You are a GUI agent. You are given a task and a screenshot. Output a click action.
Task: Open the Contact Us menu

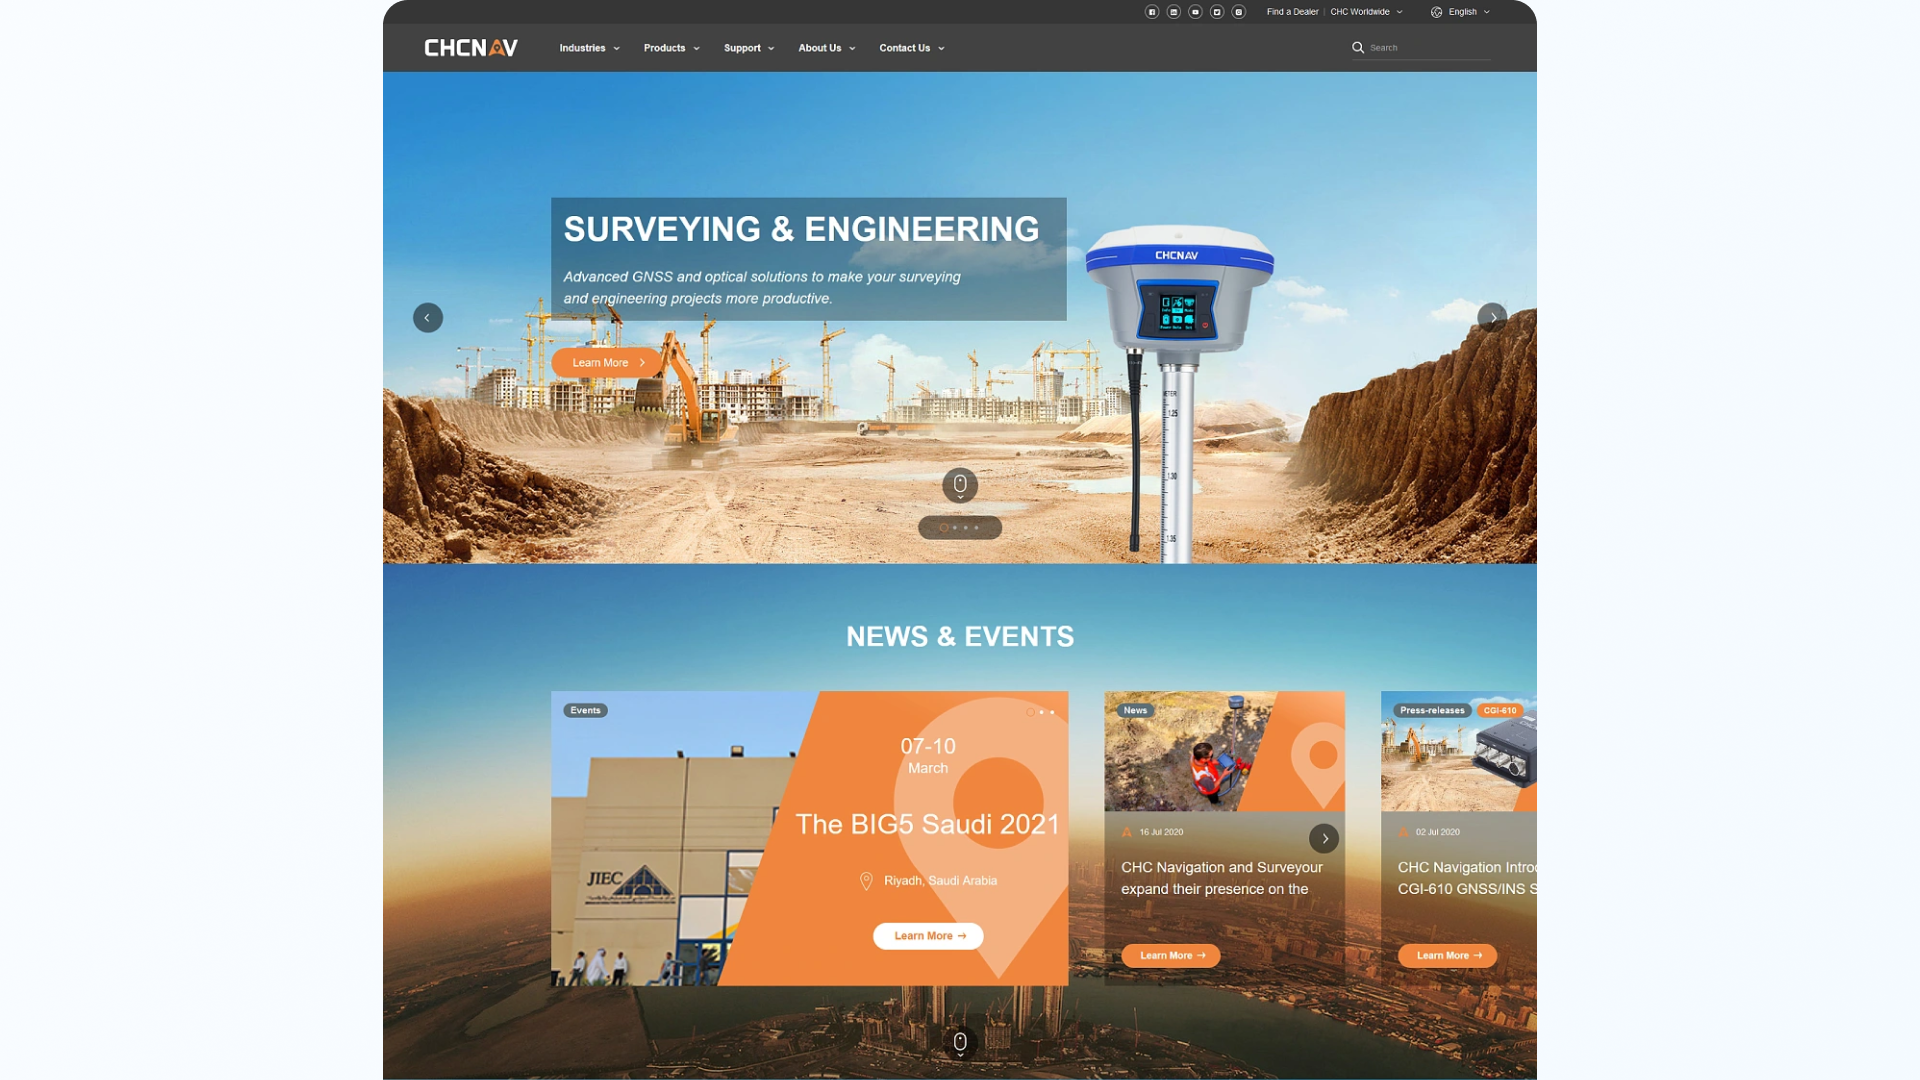coord(911,48)
